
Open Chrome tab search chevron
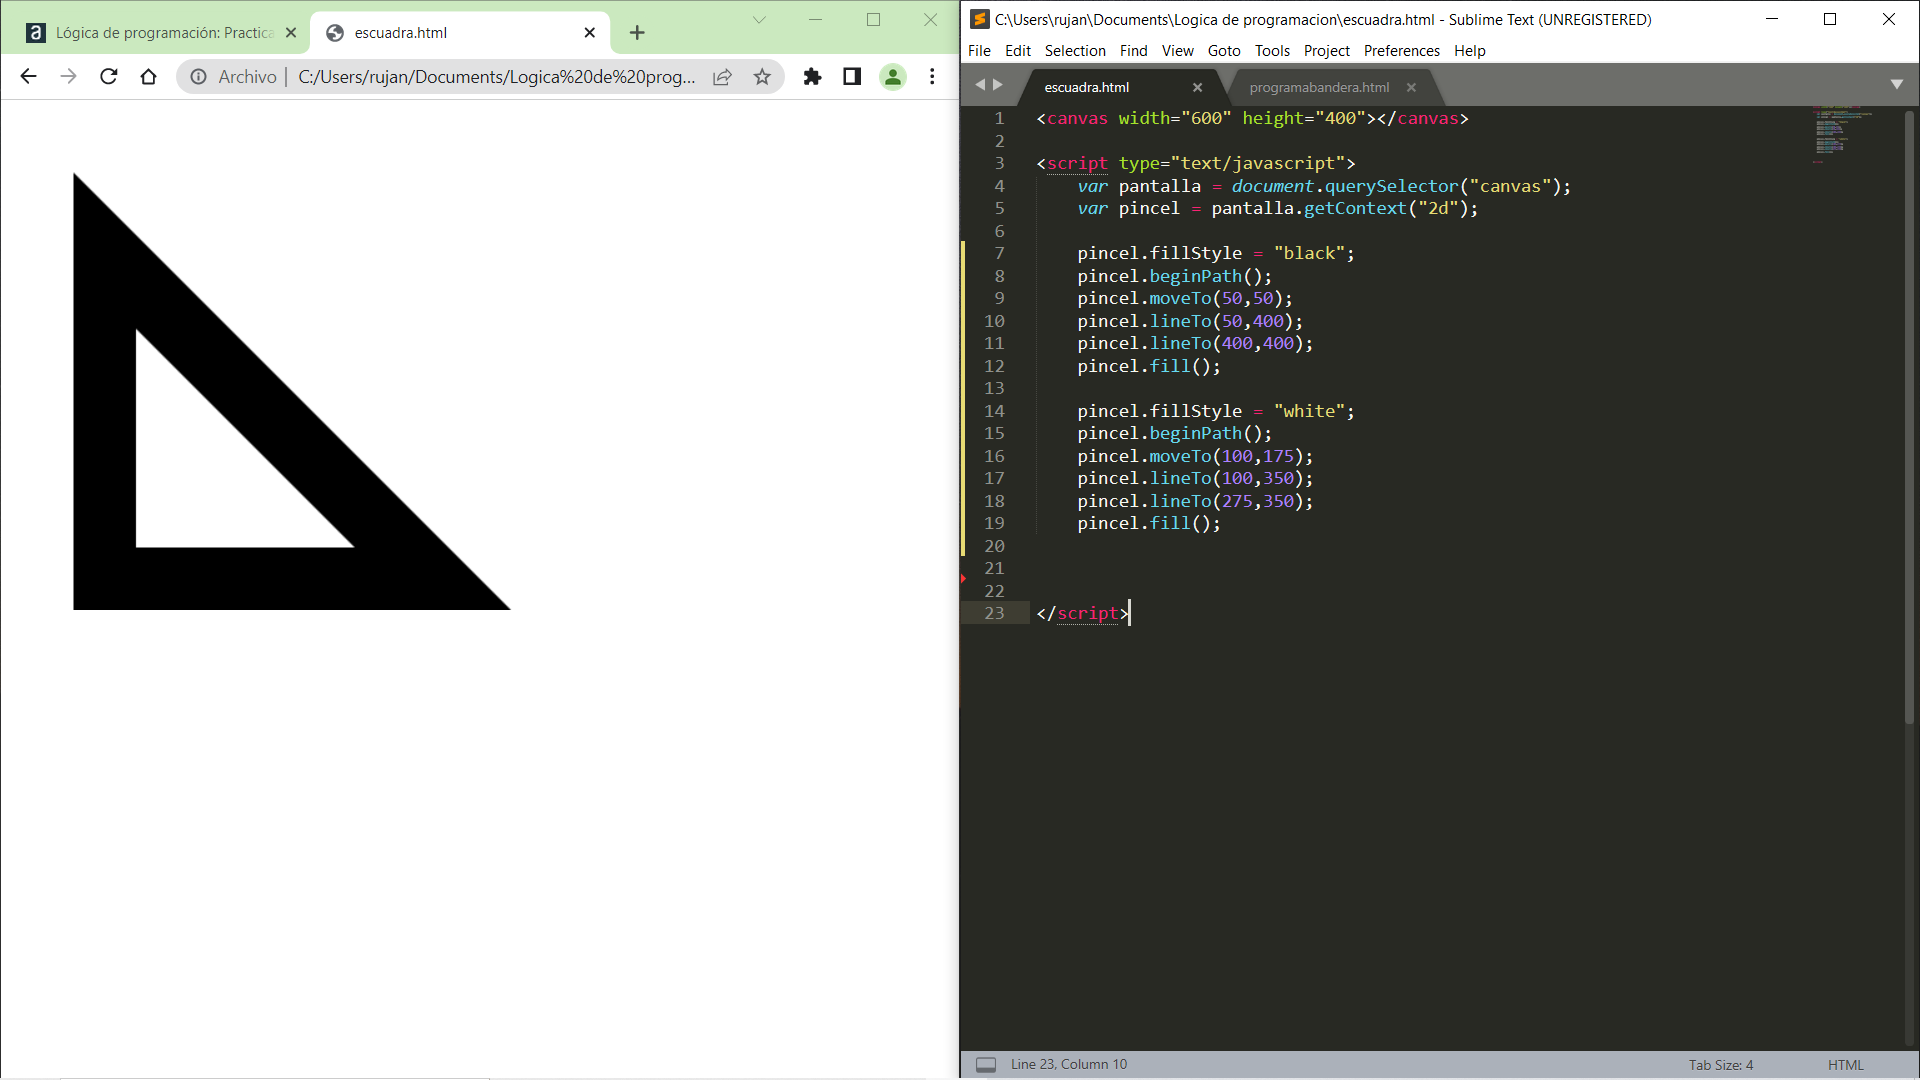coord(759,20)
